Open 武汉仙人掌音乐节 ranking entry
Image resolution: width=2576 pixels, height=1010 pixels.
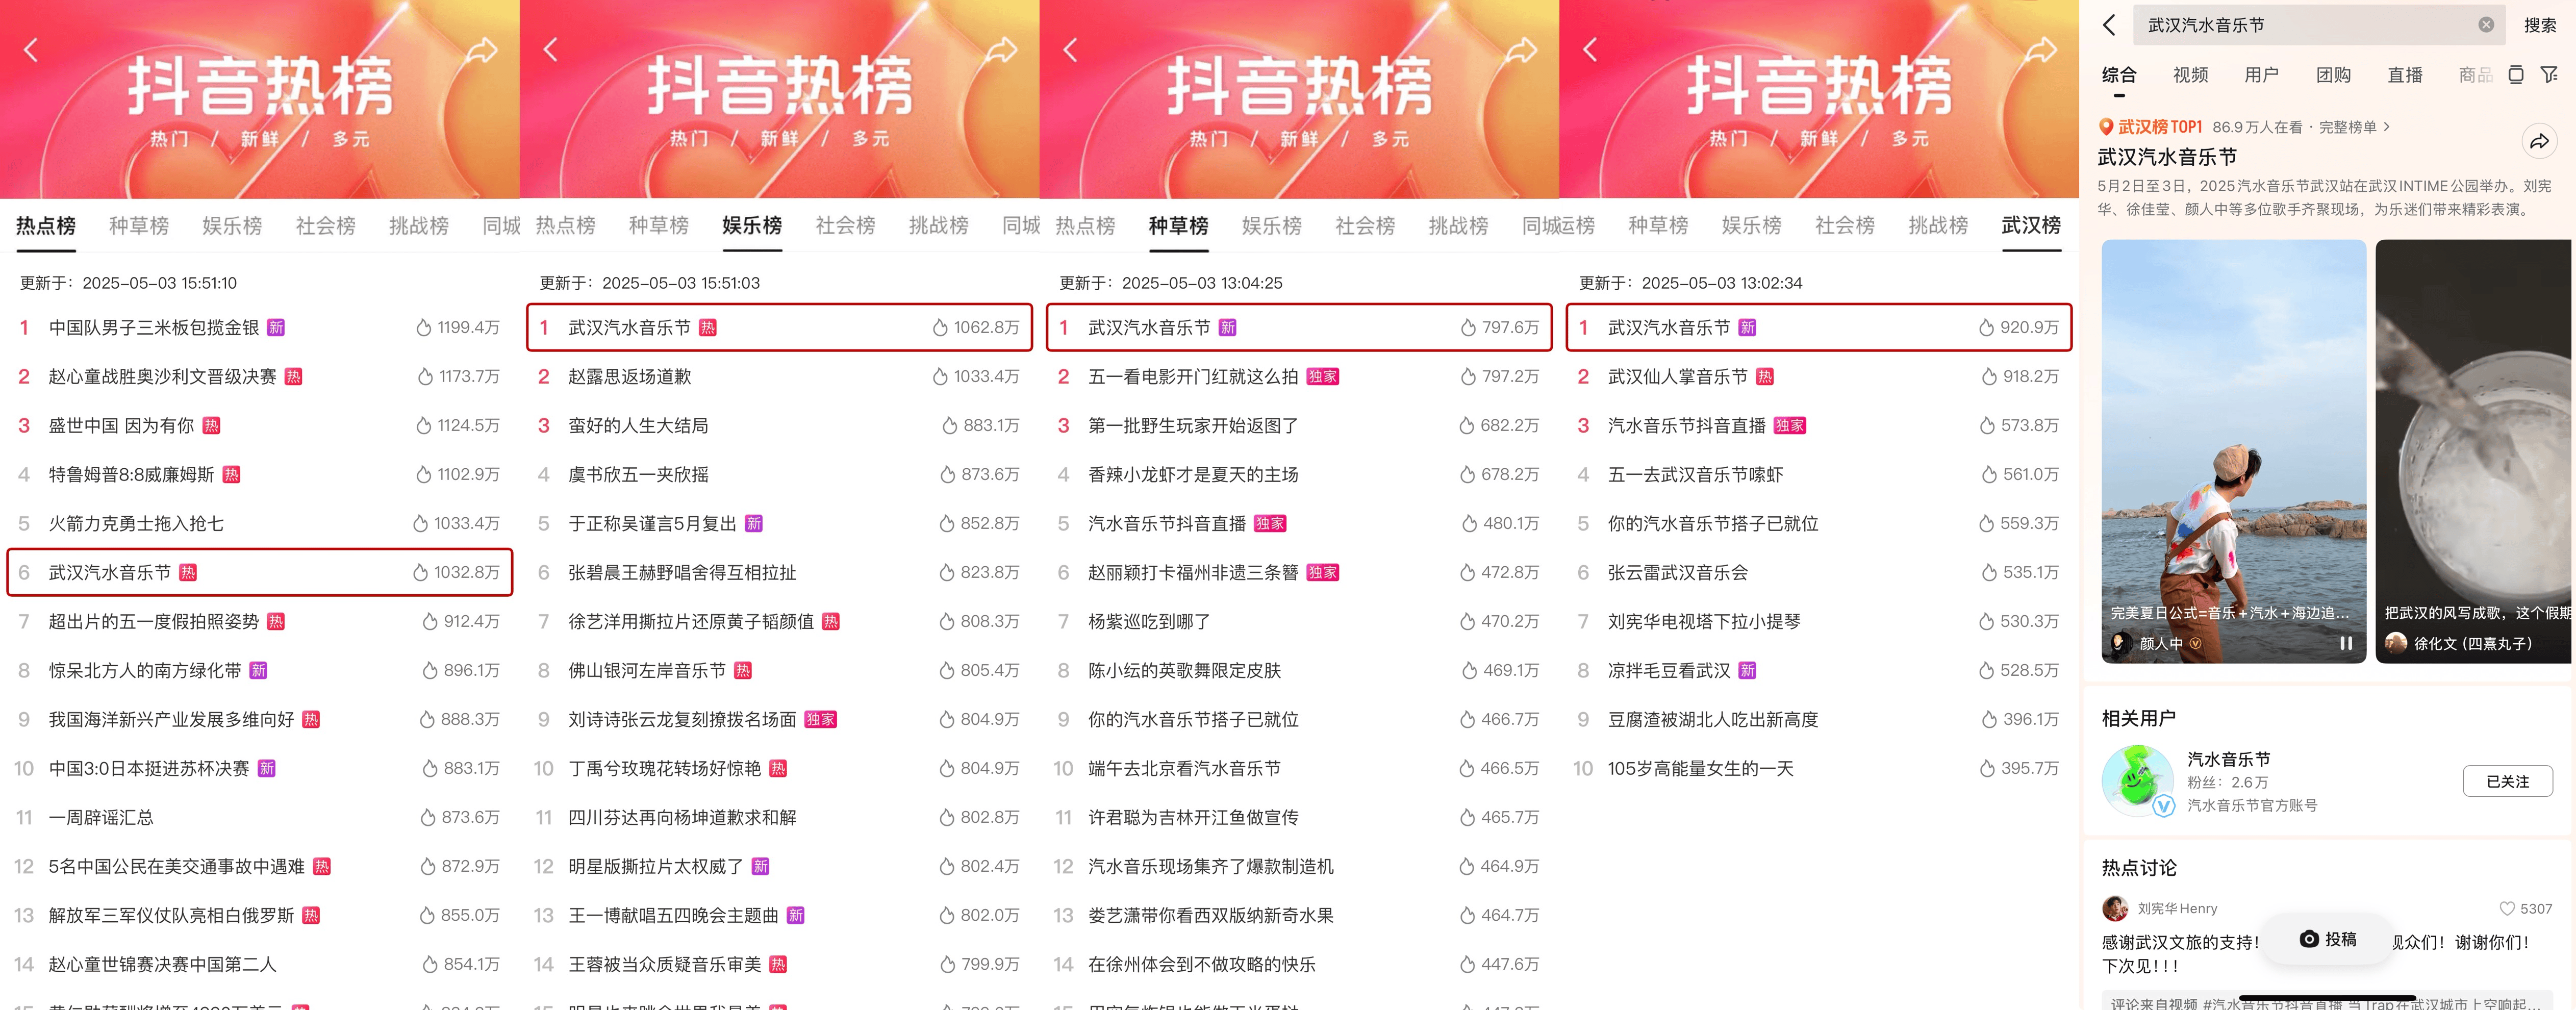pyautogui.click(x=1677, y=377)
